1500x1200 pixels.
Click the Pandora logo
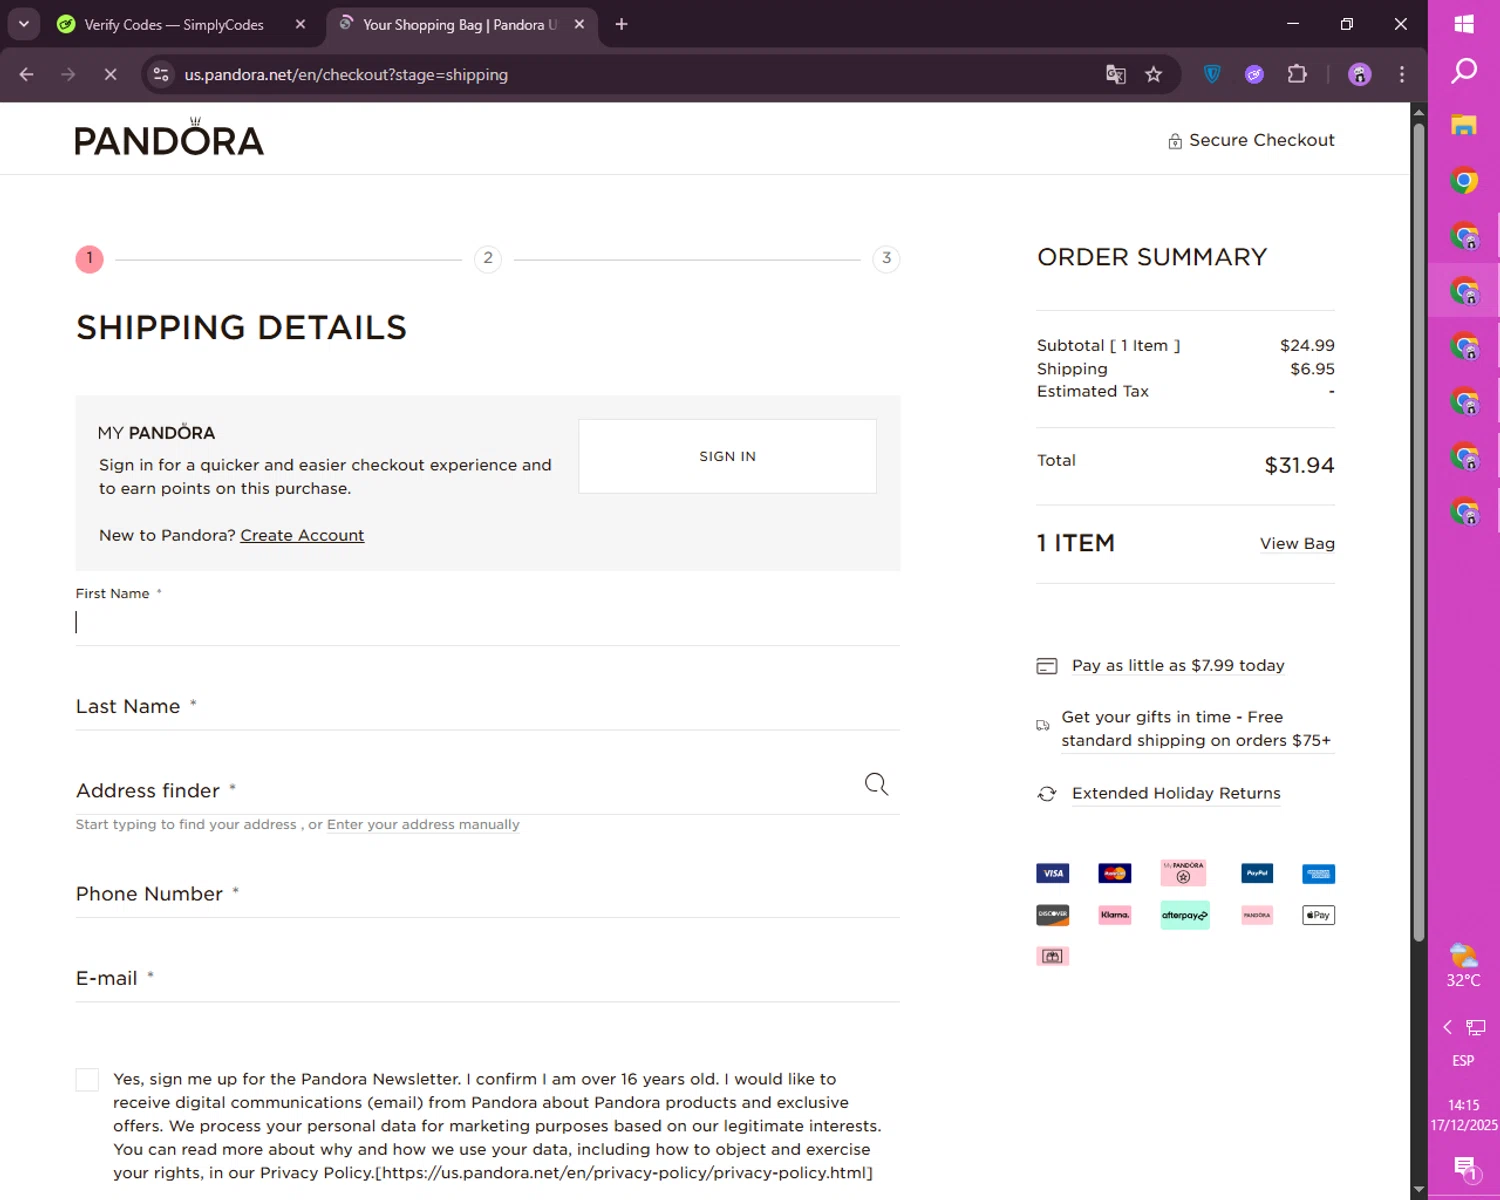169,139
